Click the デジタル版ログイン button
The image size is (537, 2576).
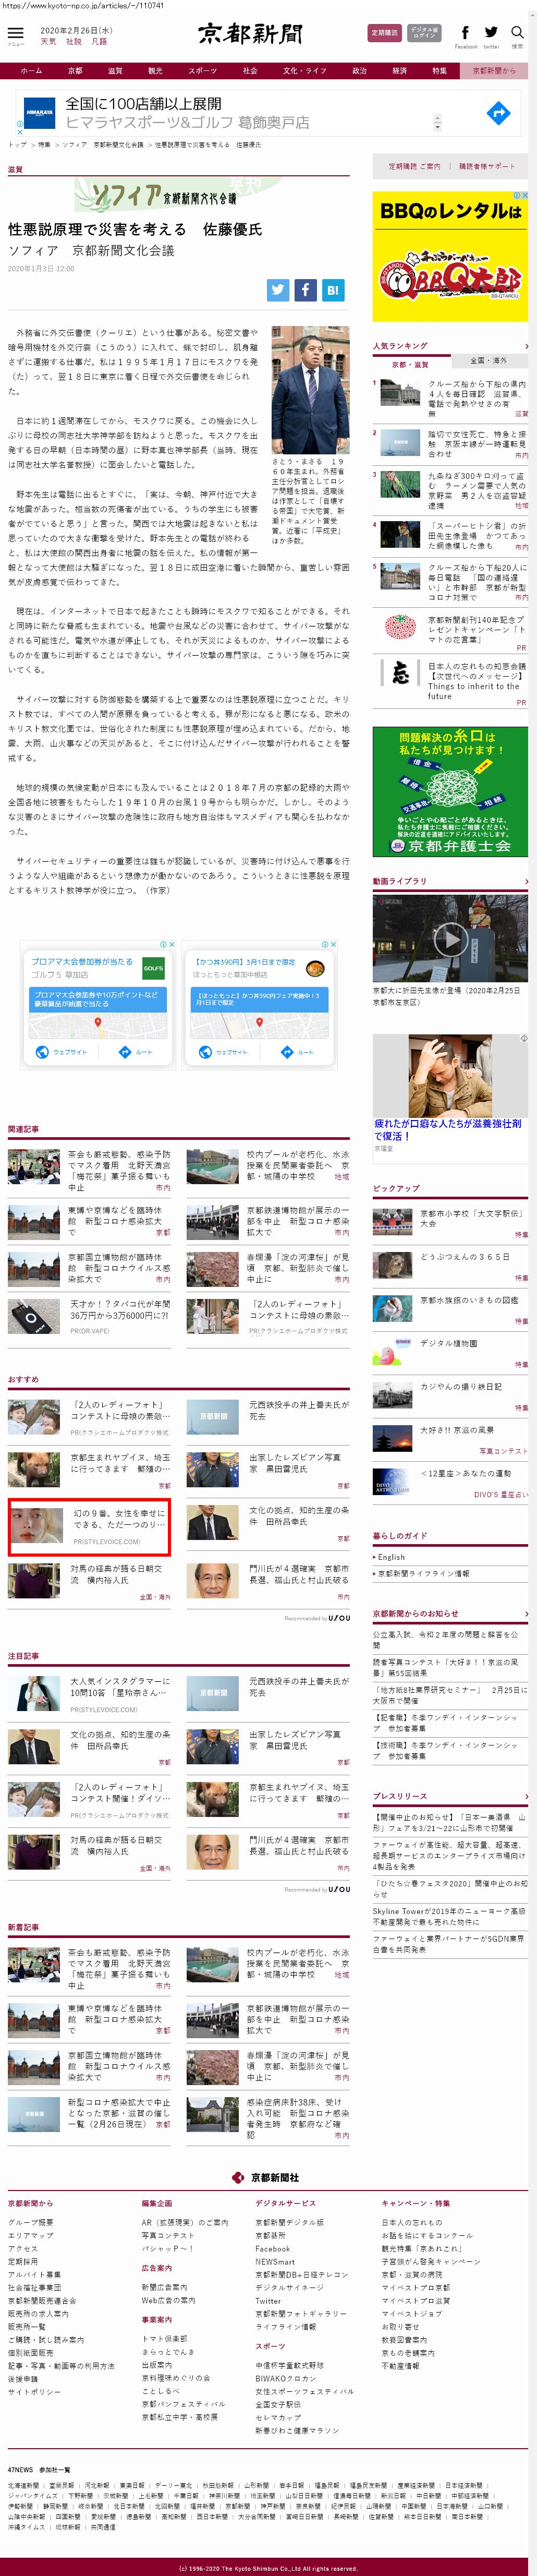(x=424, y=33)
